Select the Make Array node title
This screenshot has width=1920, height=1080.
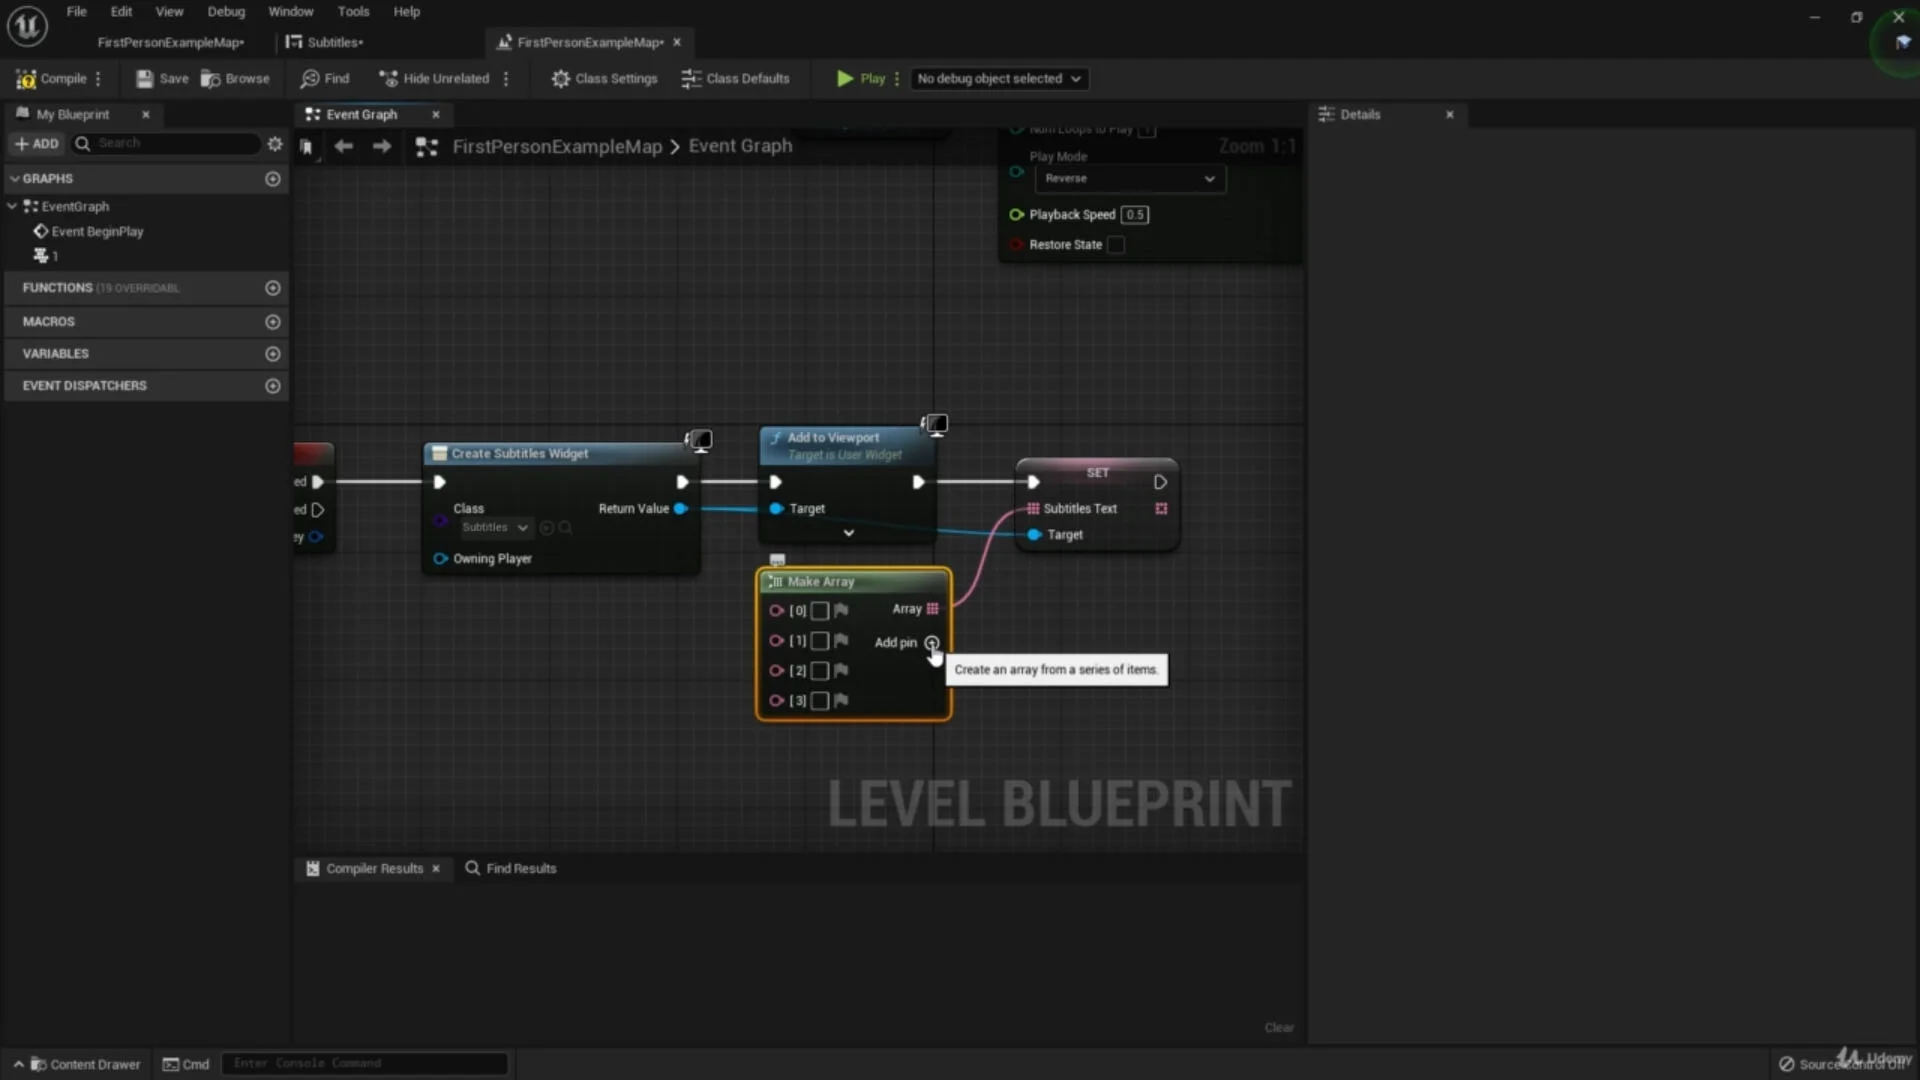tap(820, 582)
